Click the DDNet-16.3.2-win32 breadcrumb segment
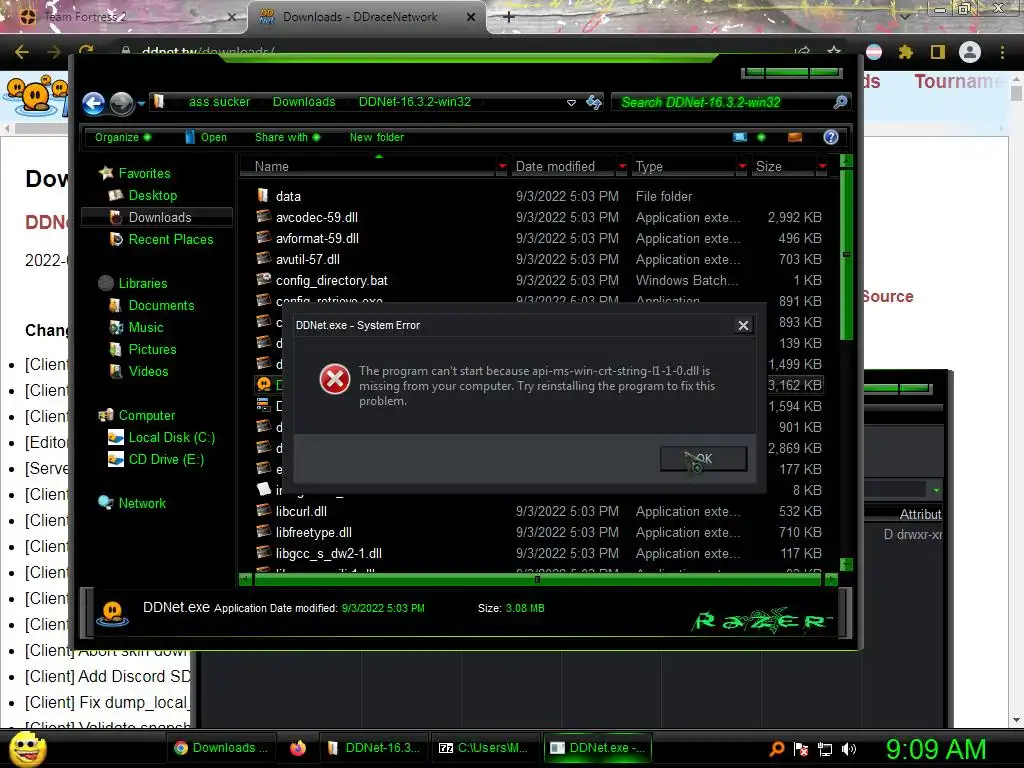 coord(415,102)
